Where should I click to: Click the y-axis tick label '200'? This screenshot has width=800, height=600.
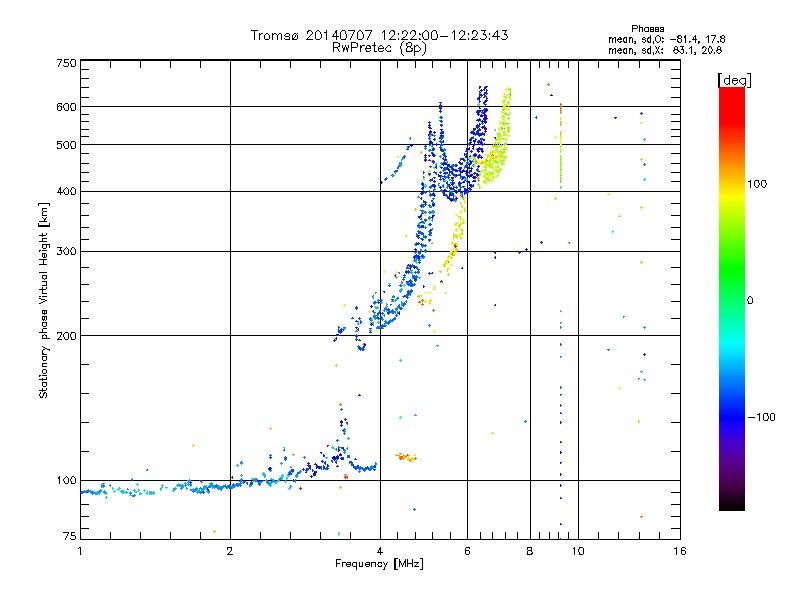pyautogui.click(x=66, y=336)
